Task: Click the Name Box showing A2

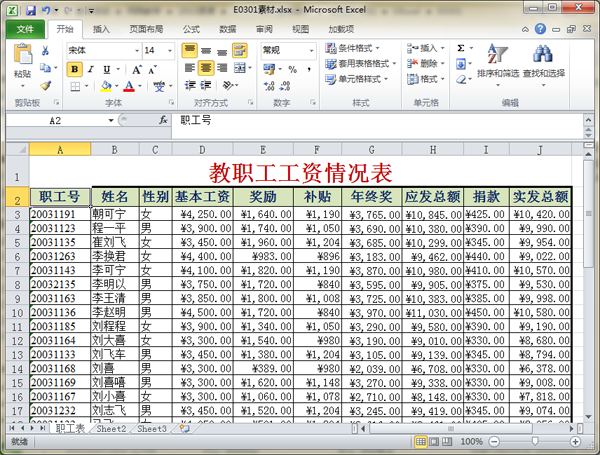Action: pyautogui.click(x=70, y=120)
